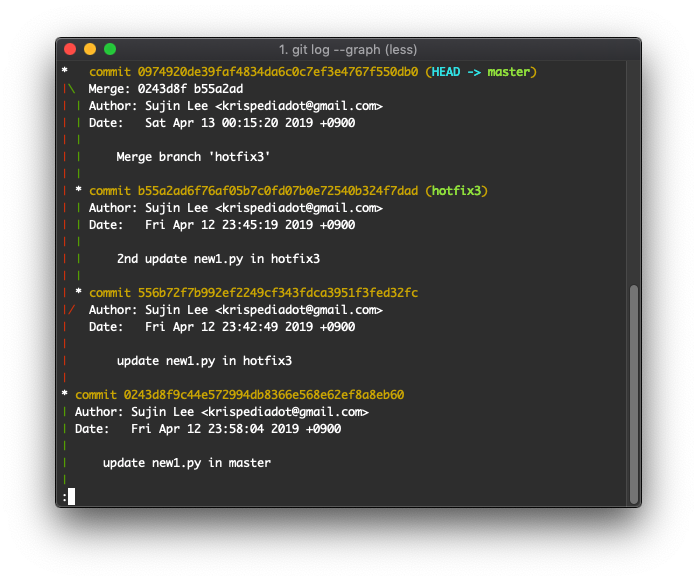This screenshot has width=697, height=581.
Task: Click the Author line under commit 556b72f
Action: coord(236,310)
